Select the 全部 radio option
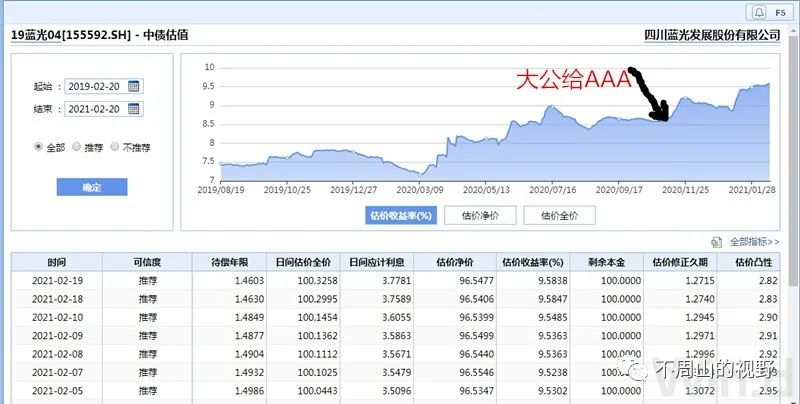800x404 pixels. coord(38,147)
